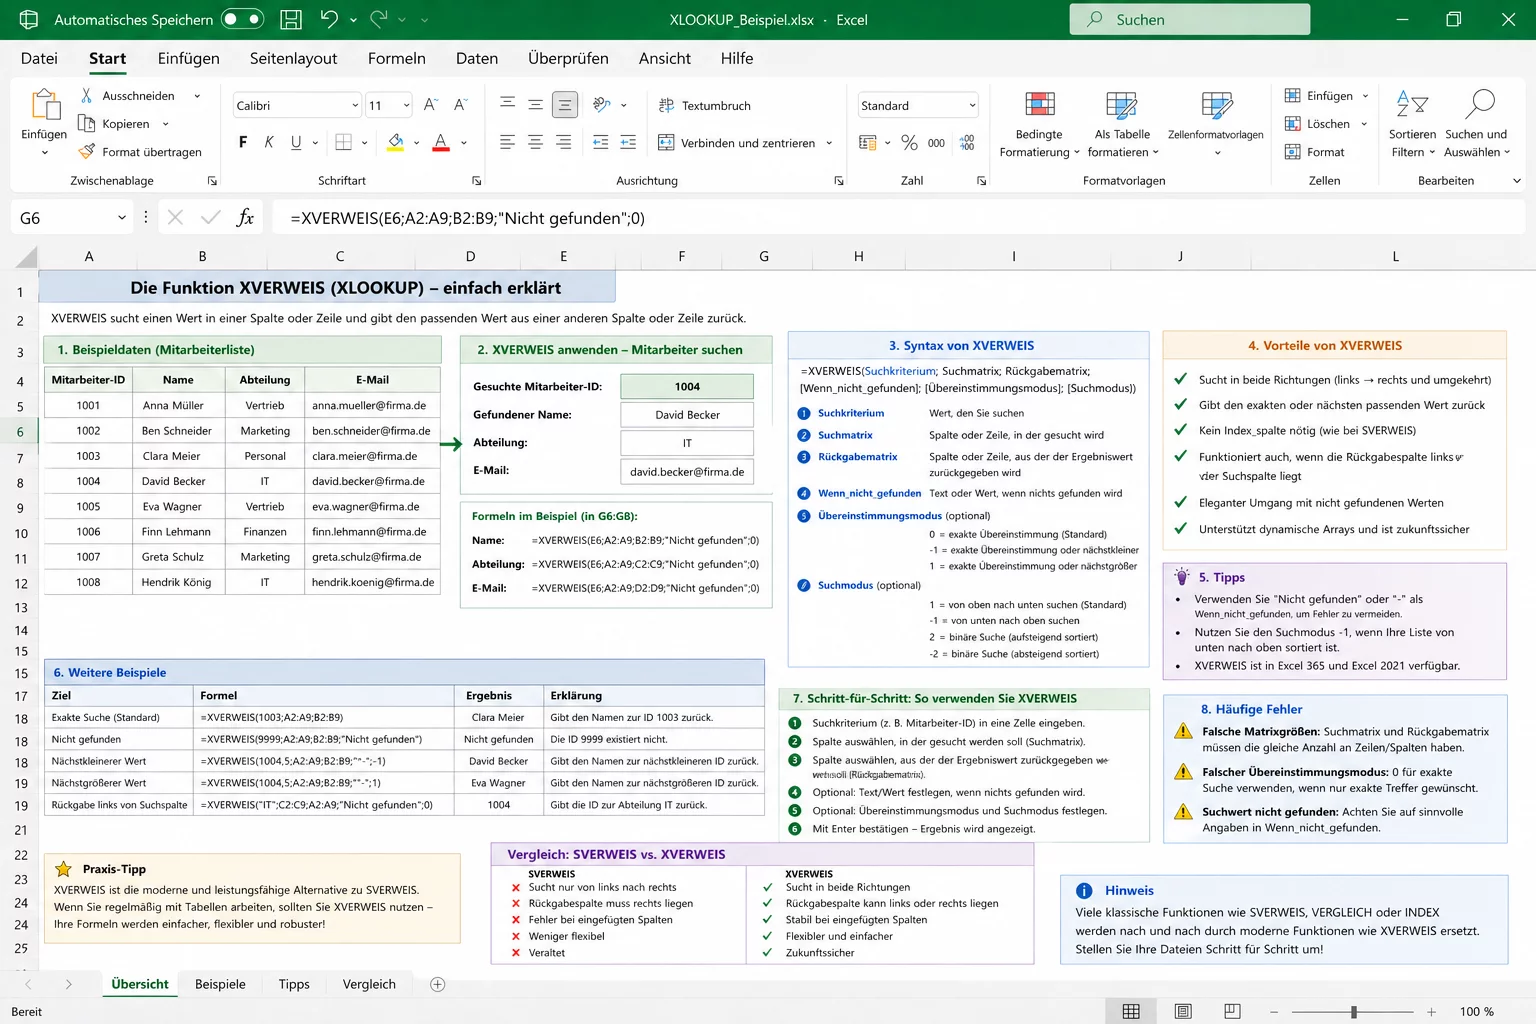The height and width of the screenshot is (1024, 1536).
Task: Click the Save disk icon
Action: point(291,19)
